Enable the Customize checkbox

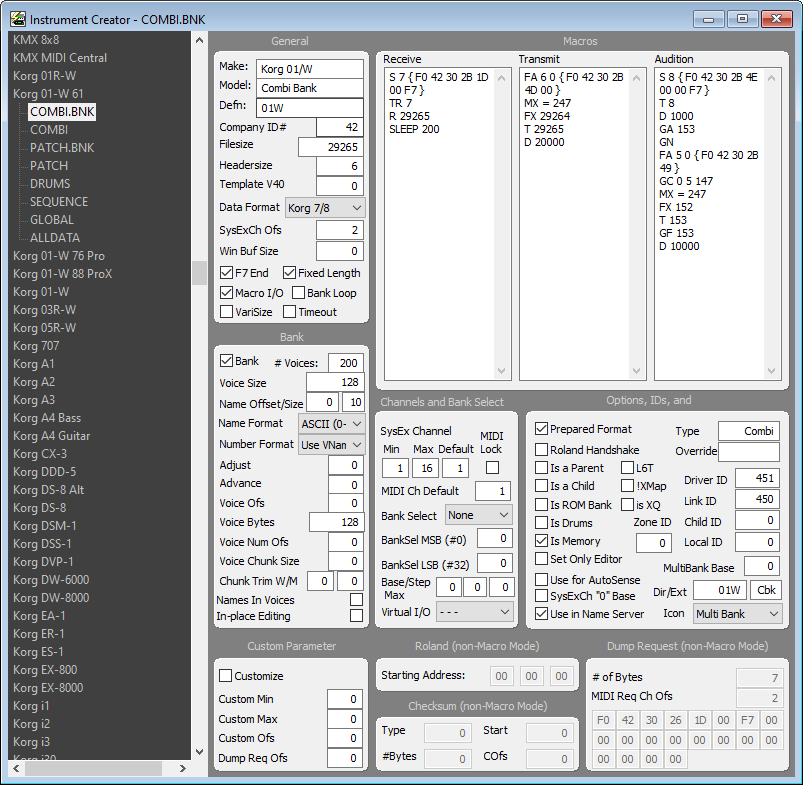tap(225, 676)
